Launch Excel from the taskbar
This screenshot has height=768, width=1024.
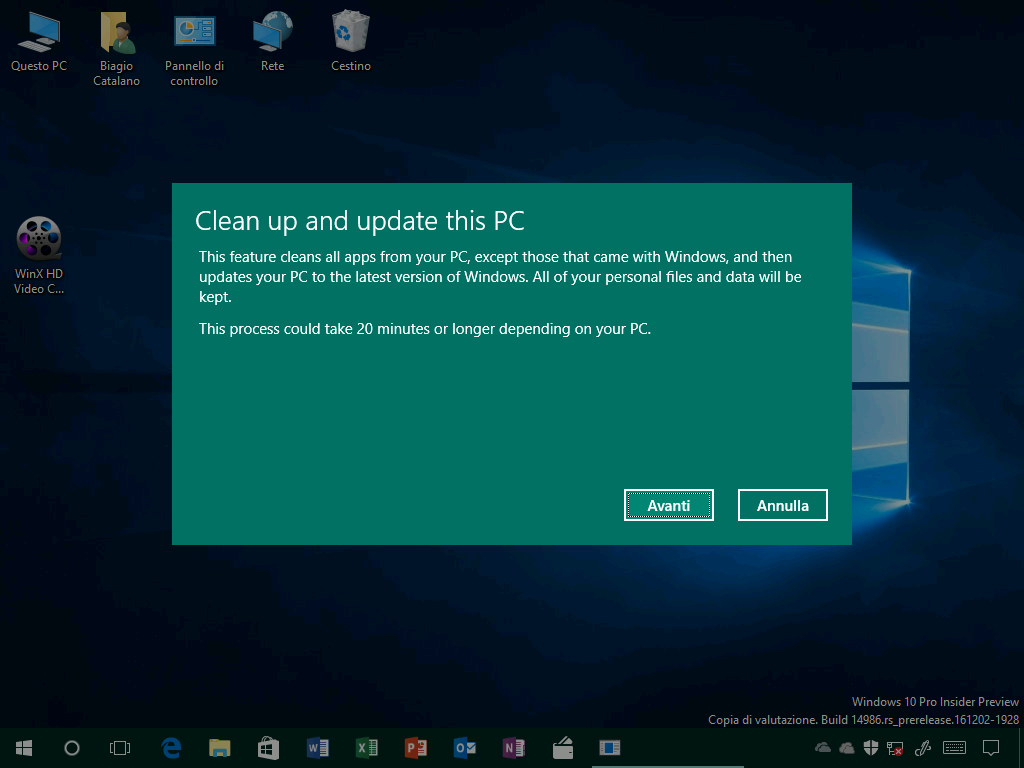point(366,748)
